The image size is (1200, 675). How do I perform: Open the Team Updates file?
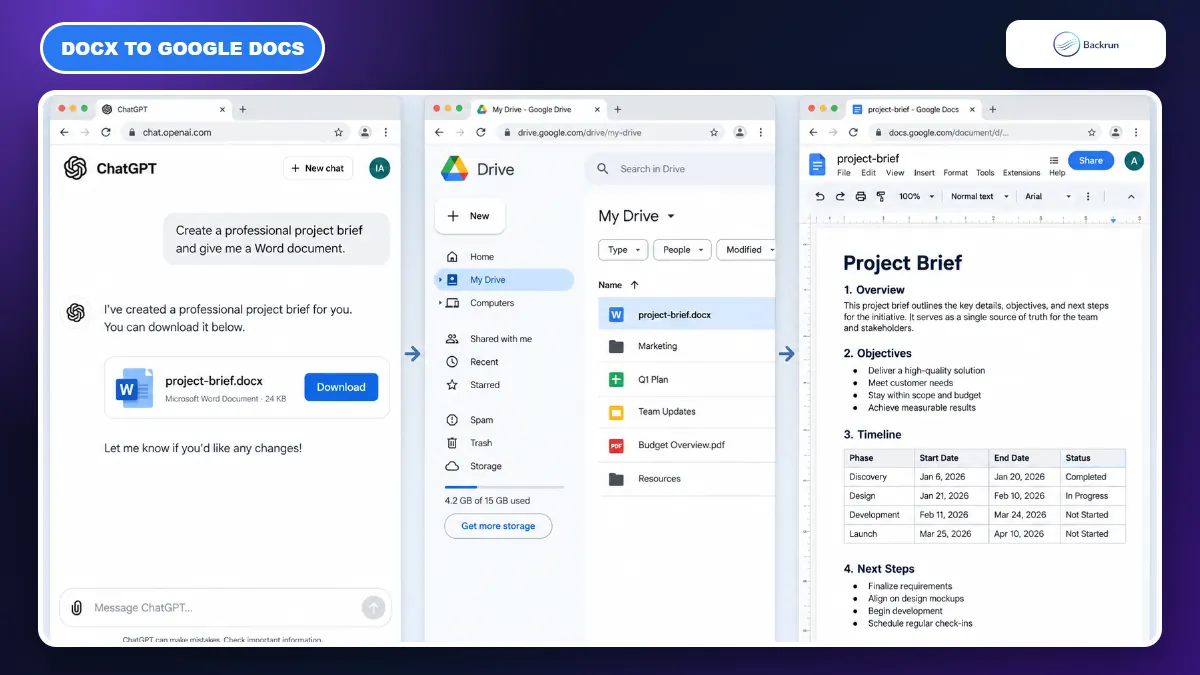[686, 412]
